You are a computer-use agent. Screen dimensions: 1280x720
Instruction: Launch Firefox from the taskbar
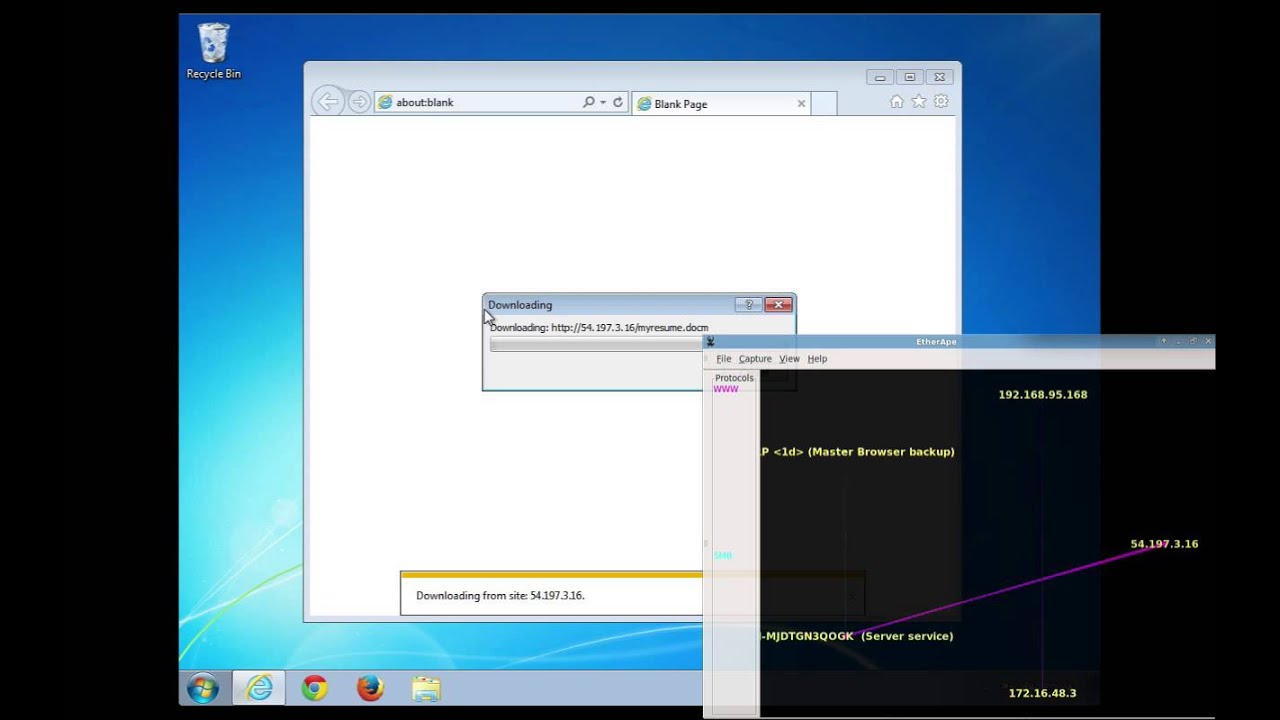(370, 688)
